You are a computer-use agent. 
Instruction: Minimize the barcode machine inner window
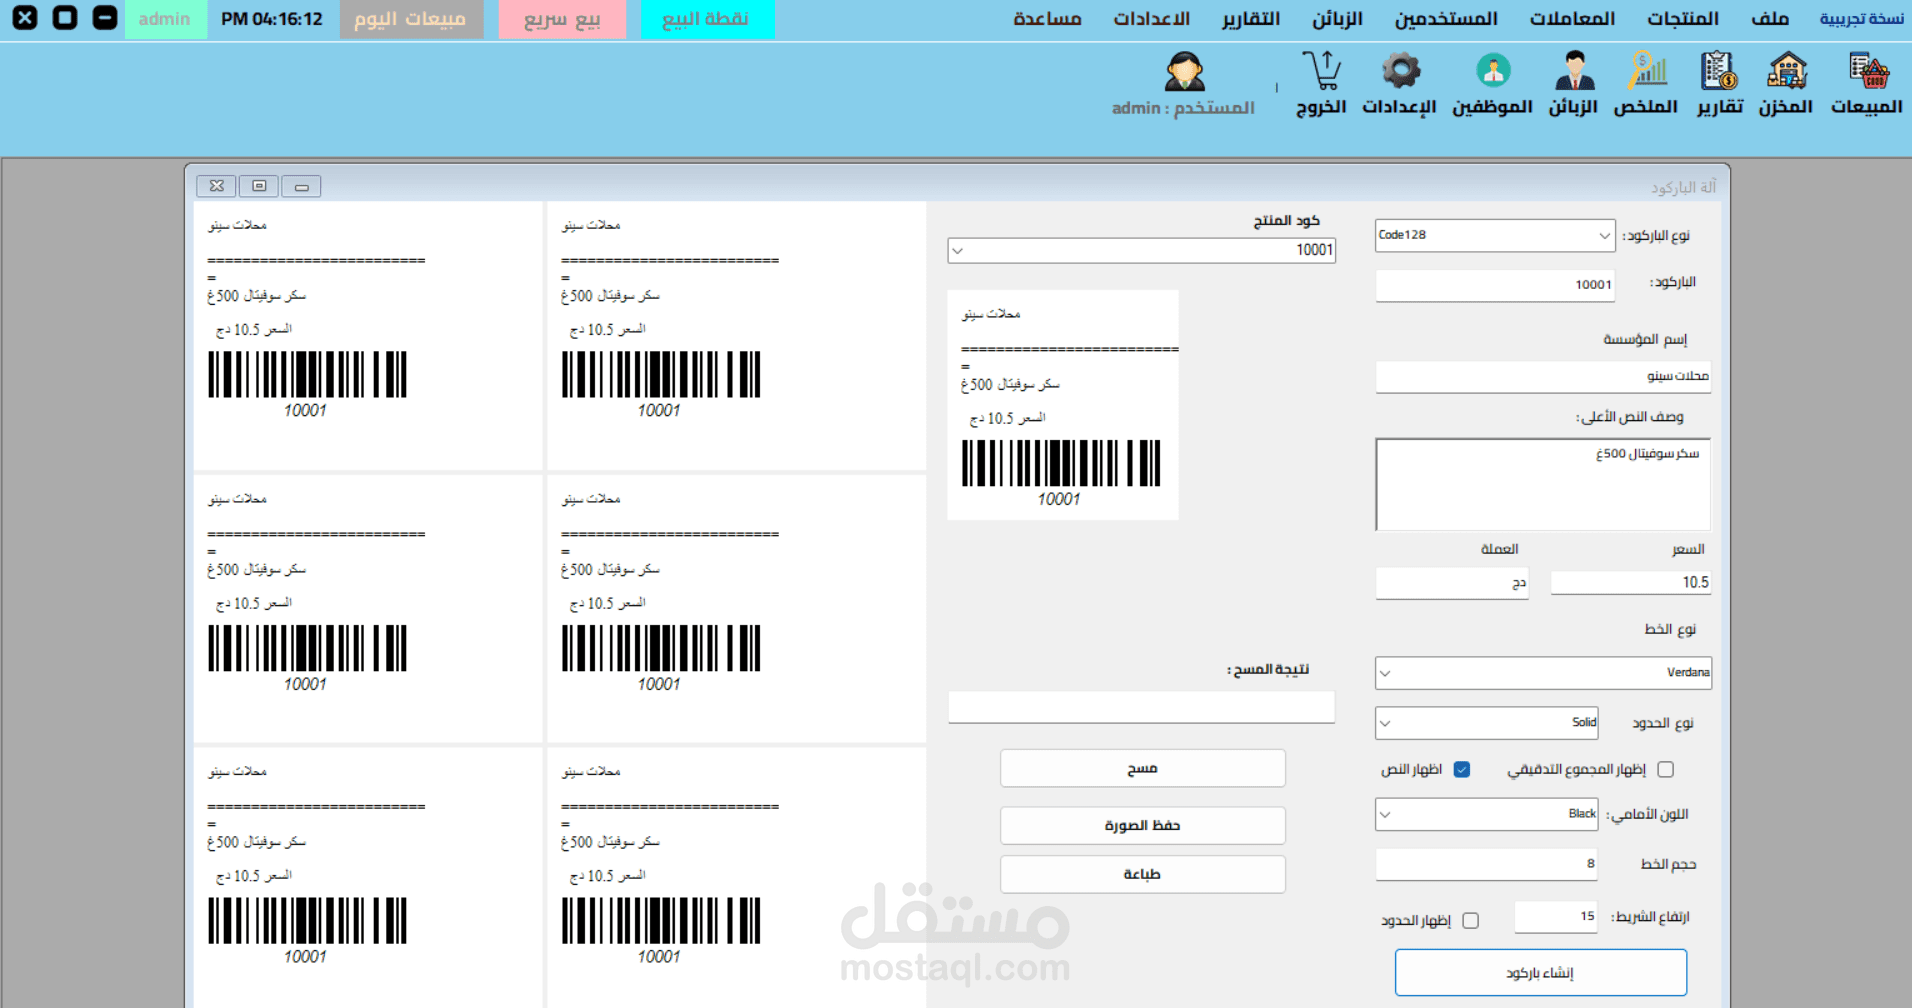[x=301, y=186]
